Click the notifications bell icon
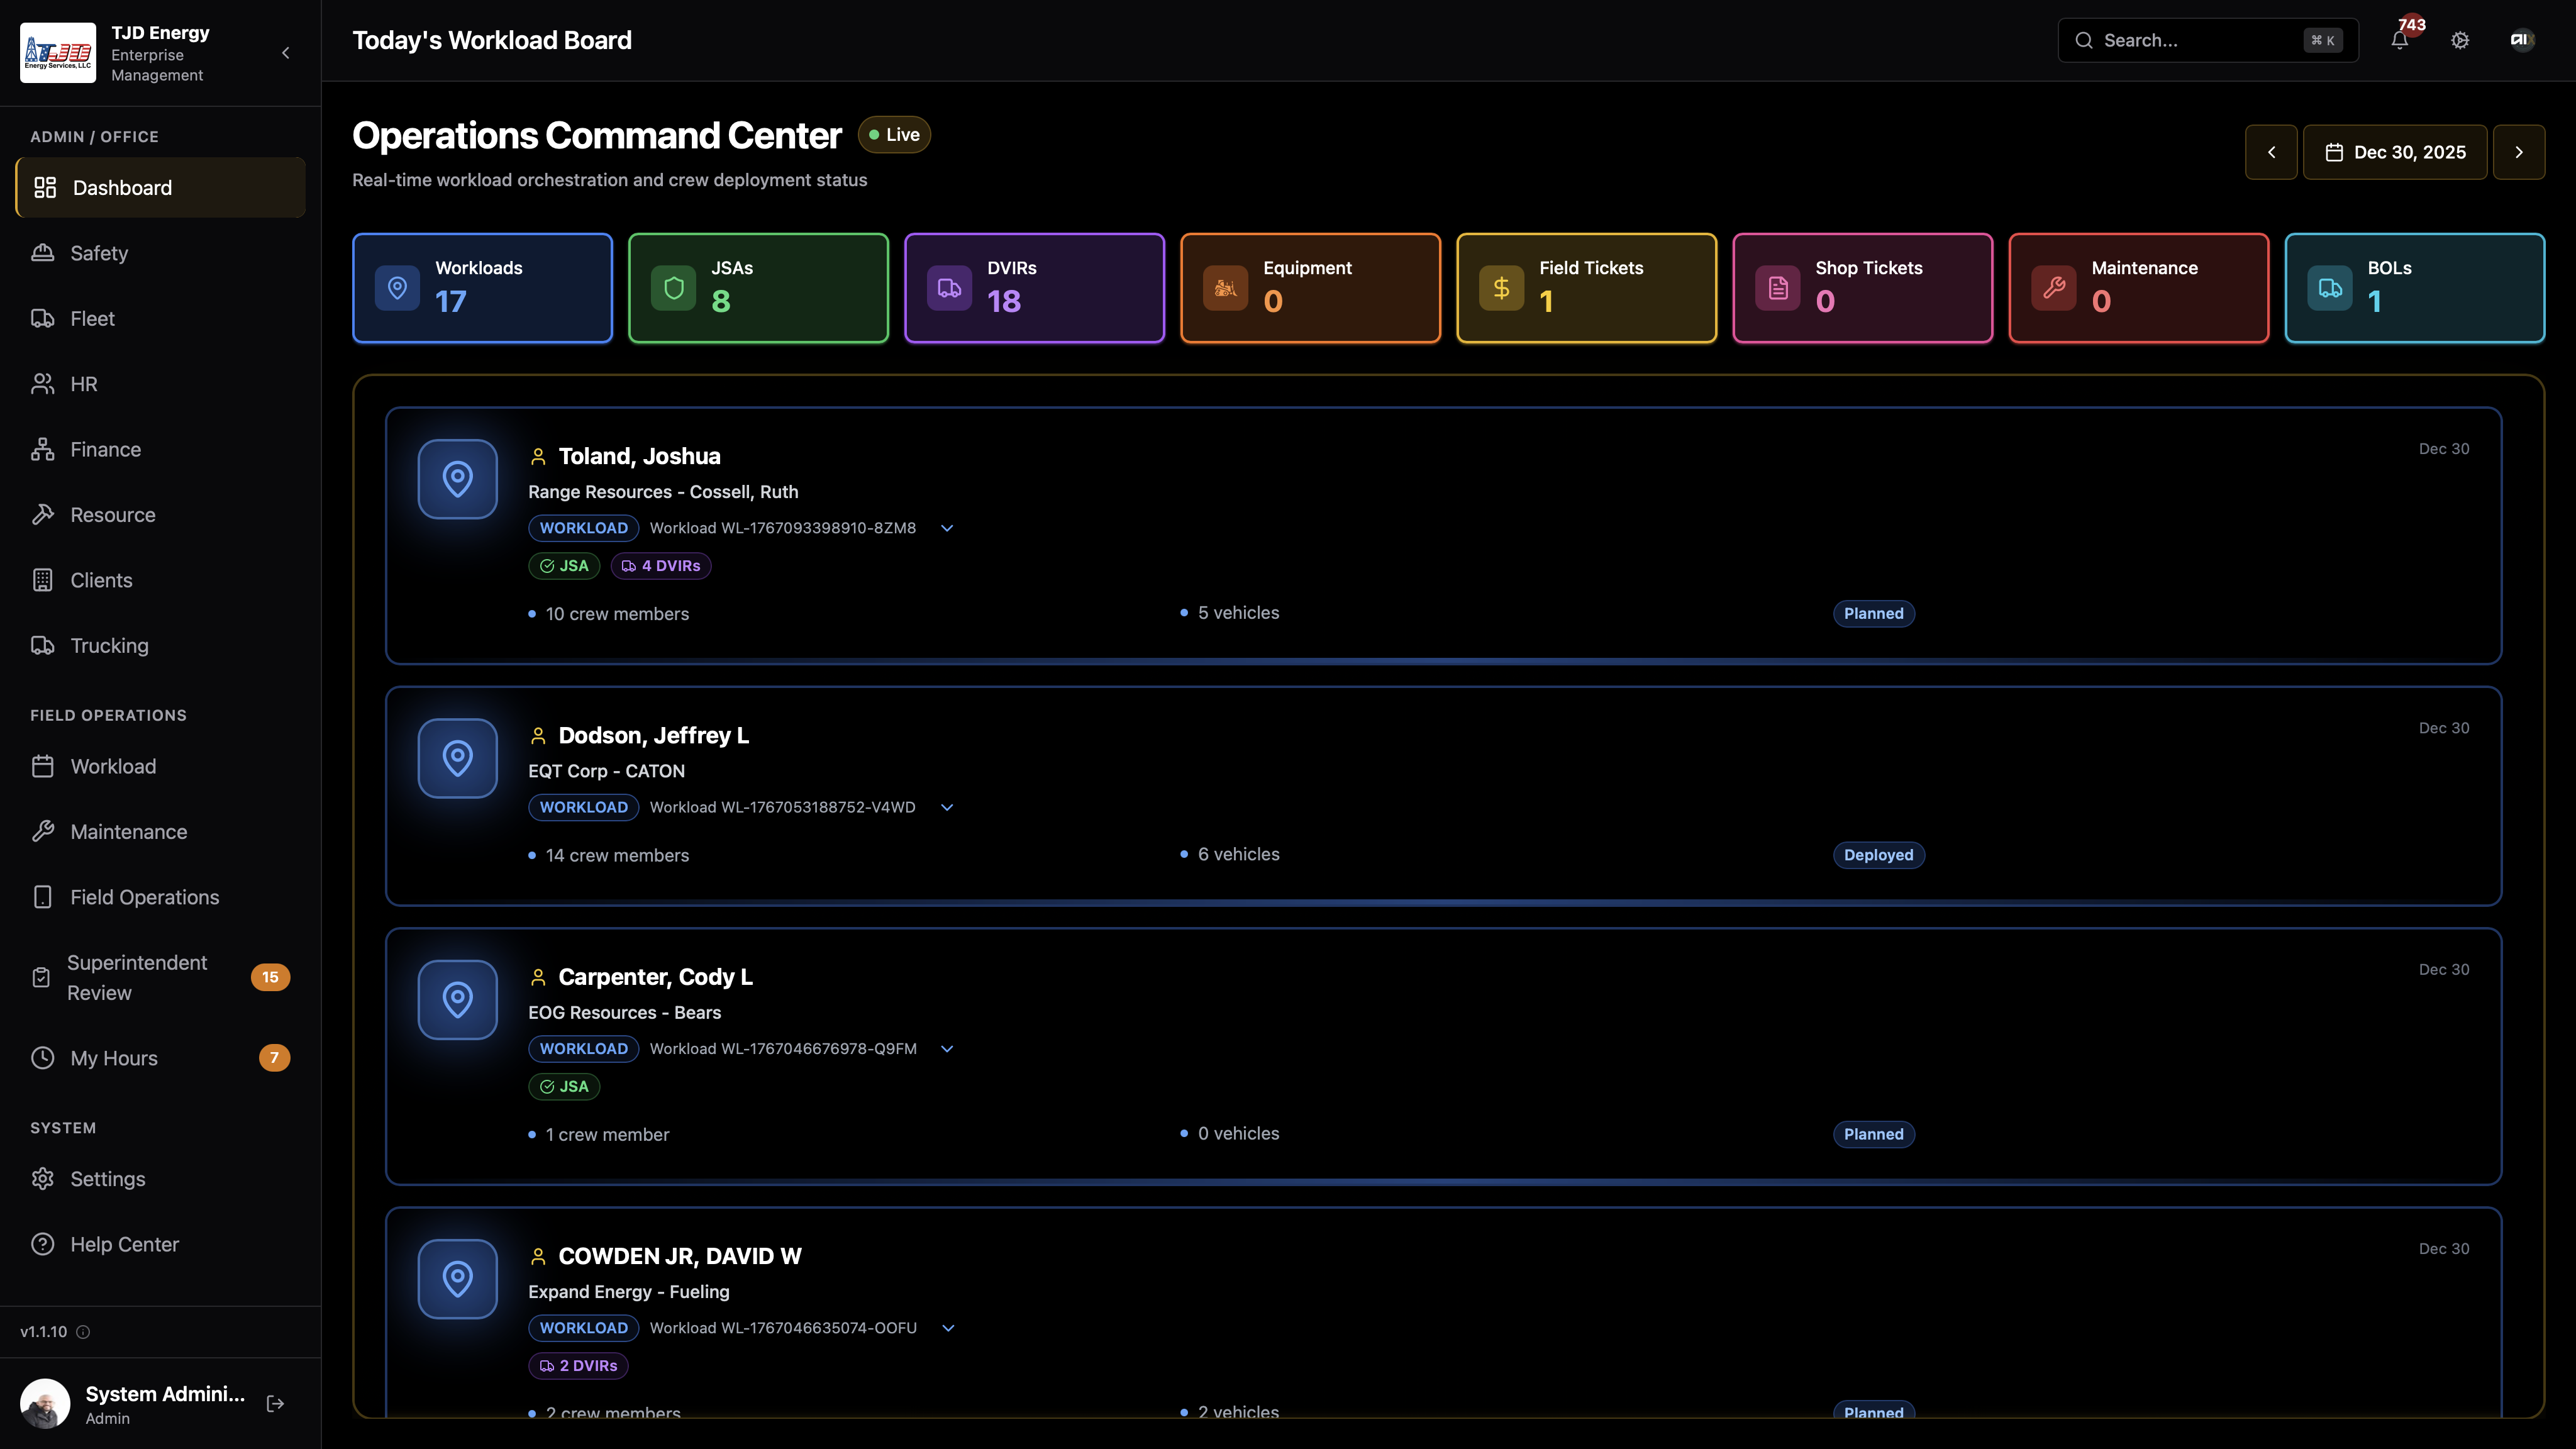The width and height of the screenshot is (2576, 1449). (x=2399, y=40)
